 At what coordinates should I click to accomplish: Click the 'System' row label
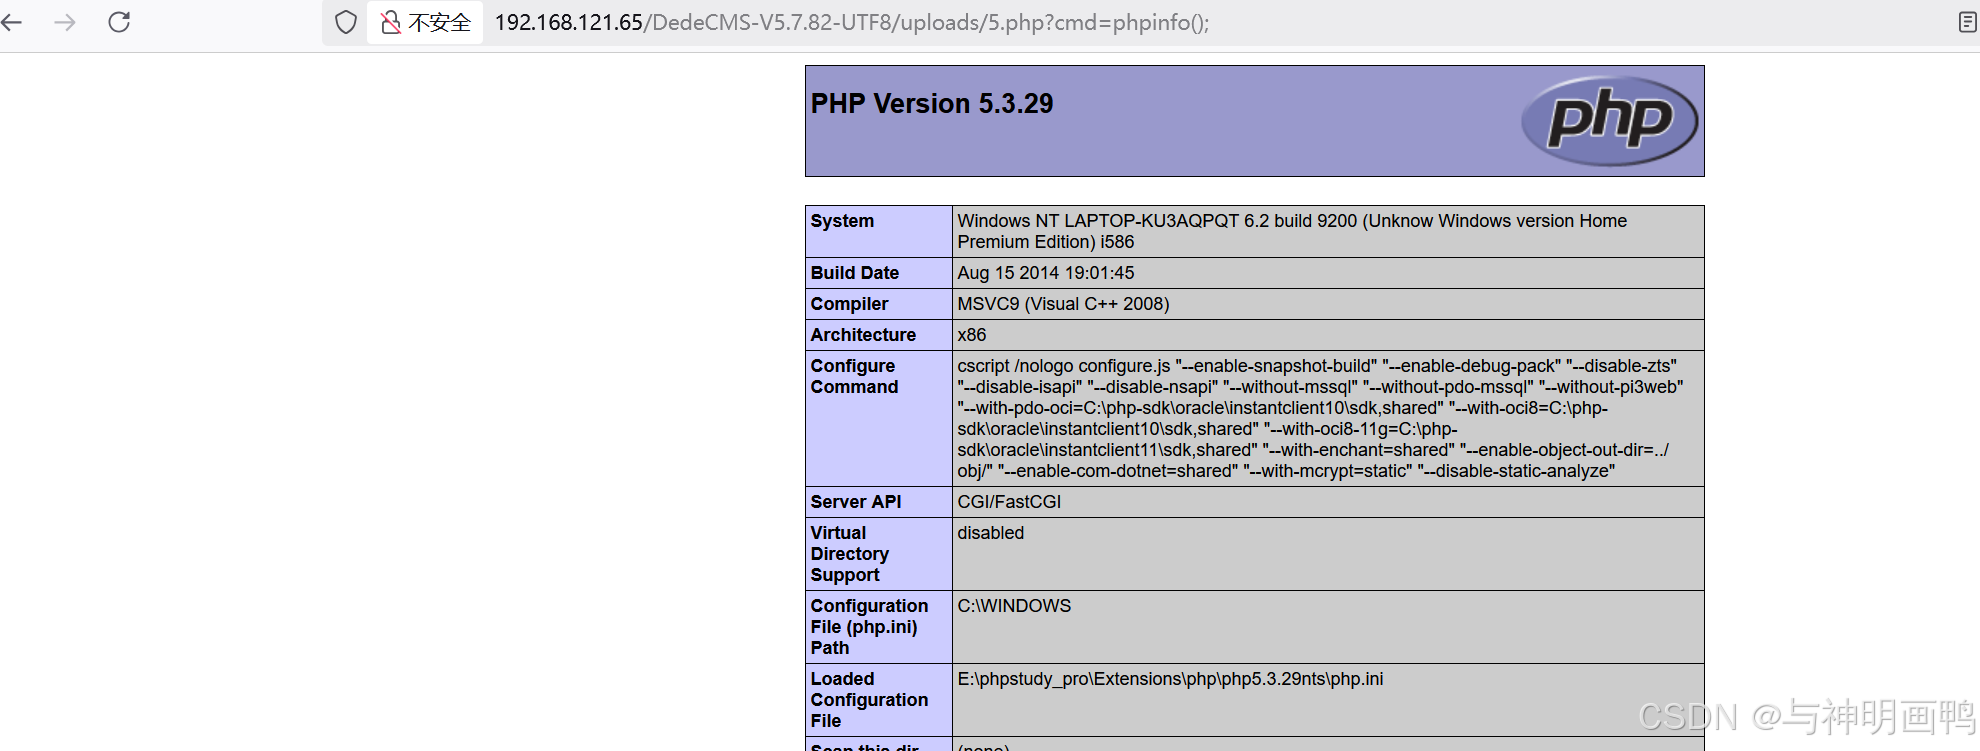(x=842, y=221)
